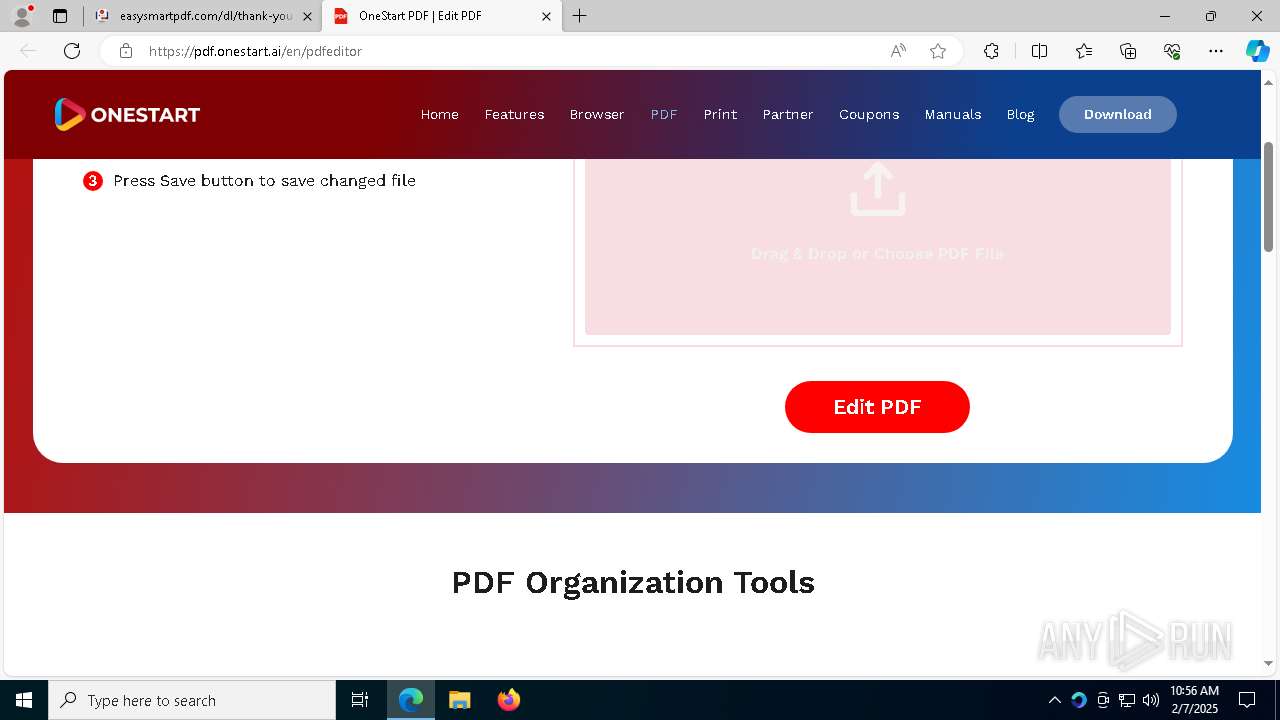Open Browser navigation item
This screenshot has height=720, width=1280.
coord(597,115)
